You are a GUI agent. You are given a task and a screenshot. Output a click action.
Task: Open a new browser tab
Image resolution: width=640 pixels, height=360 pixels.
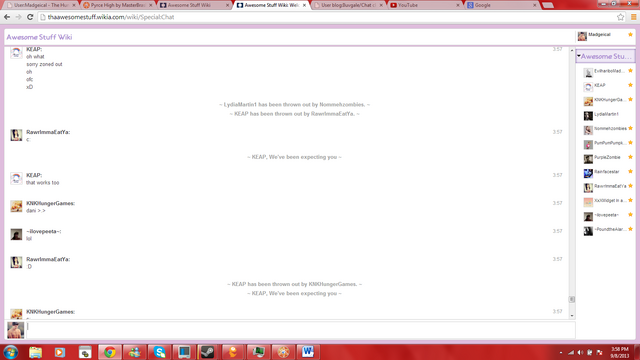coord(548,5)
